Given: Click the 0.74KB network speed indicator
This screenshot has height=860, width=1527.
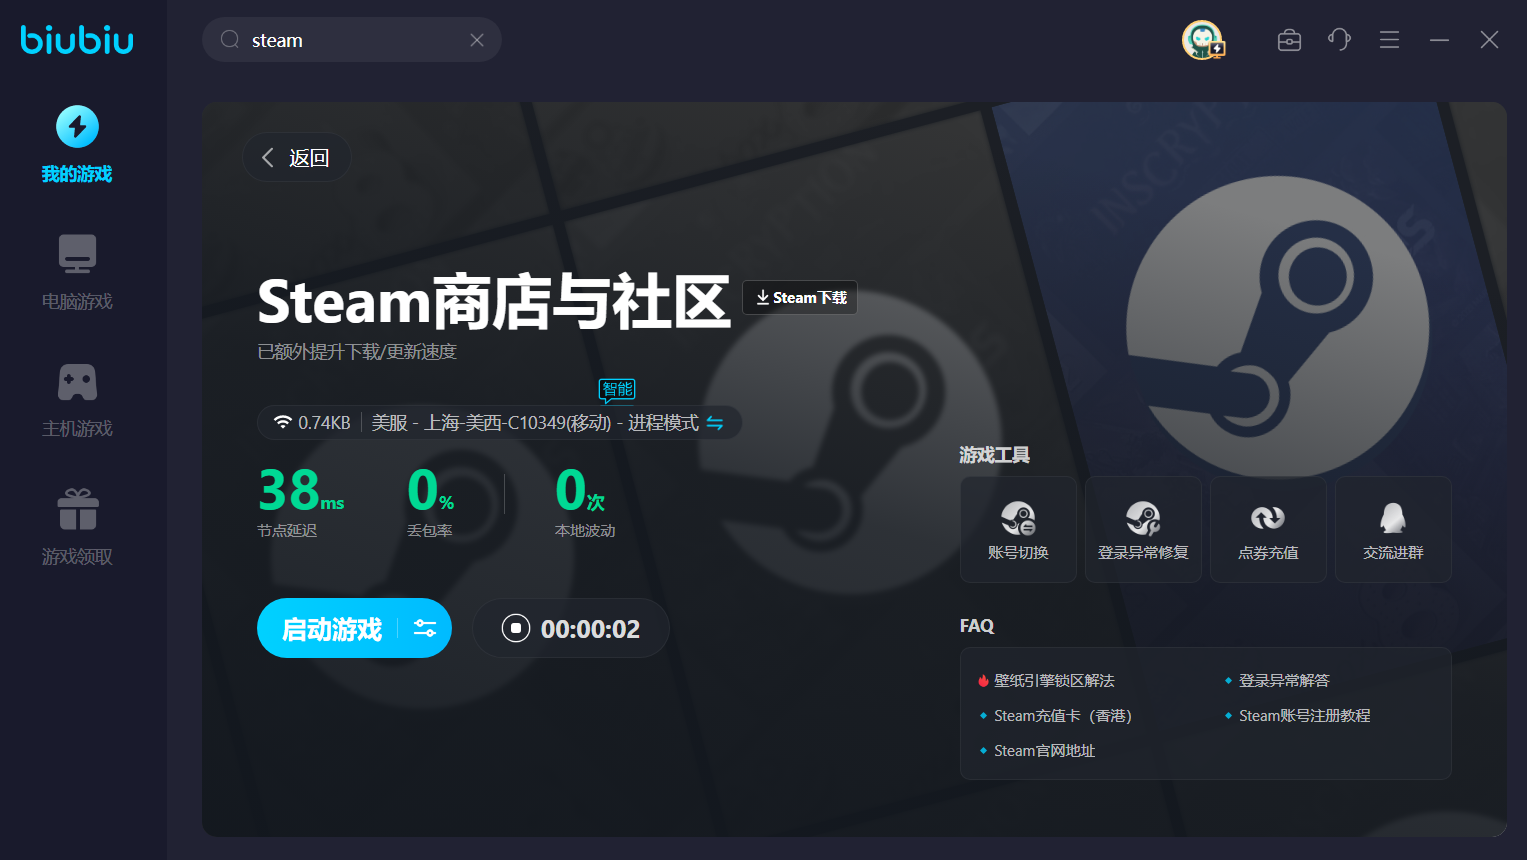Looking at the screenshot, I should click(x=312, y=423).
